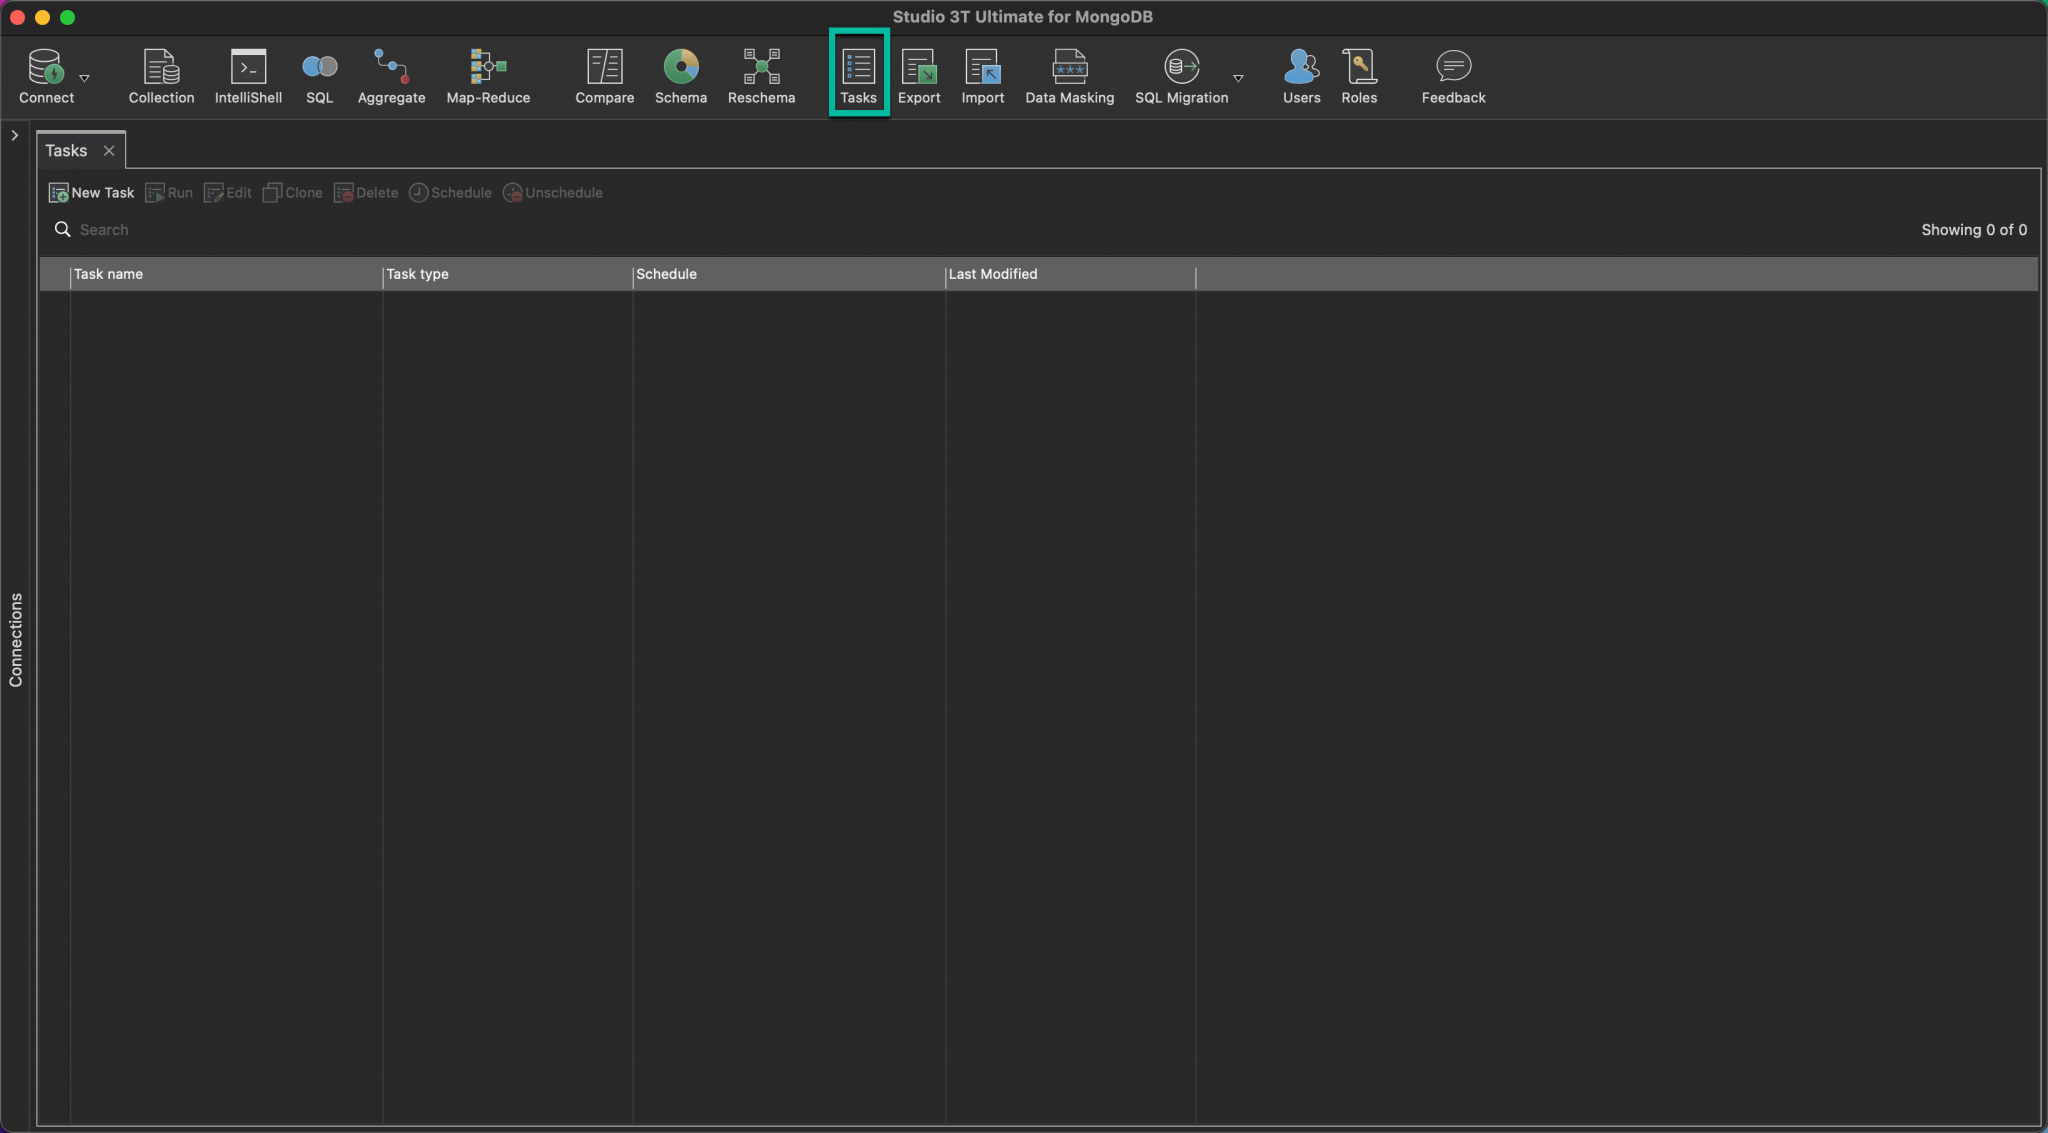Screen dimensions: 2048x1133
Task: Switch to the Tasks tab
Action: click(65, 149)
